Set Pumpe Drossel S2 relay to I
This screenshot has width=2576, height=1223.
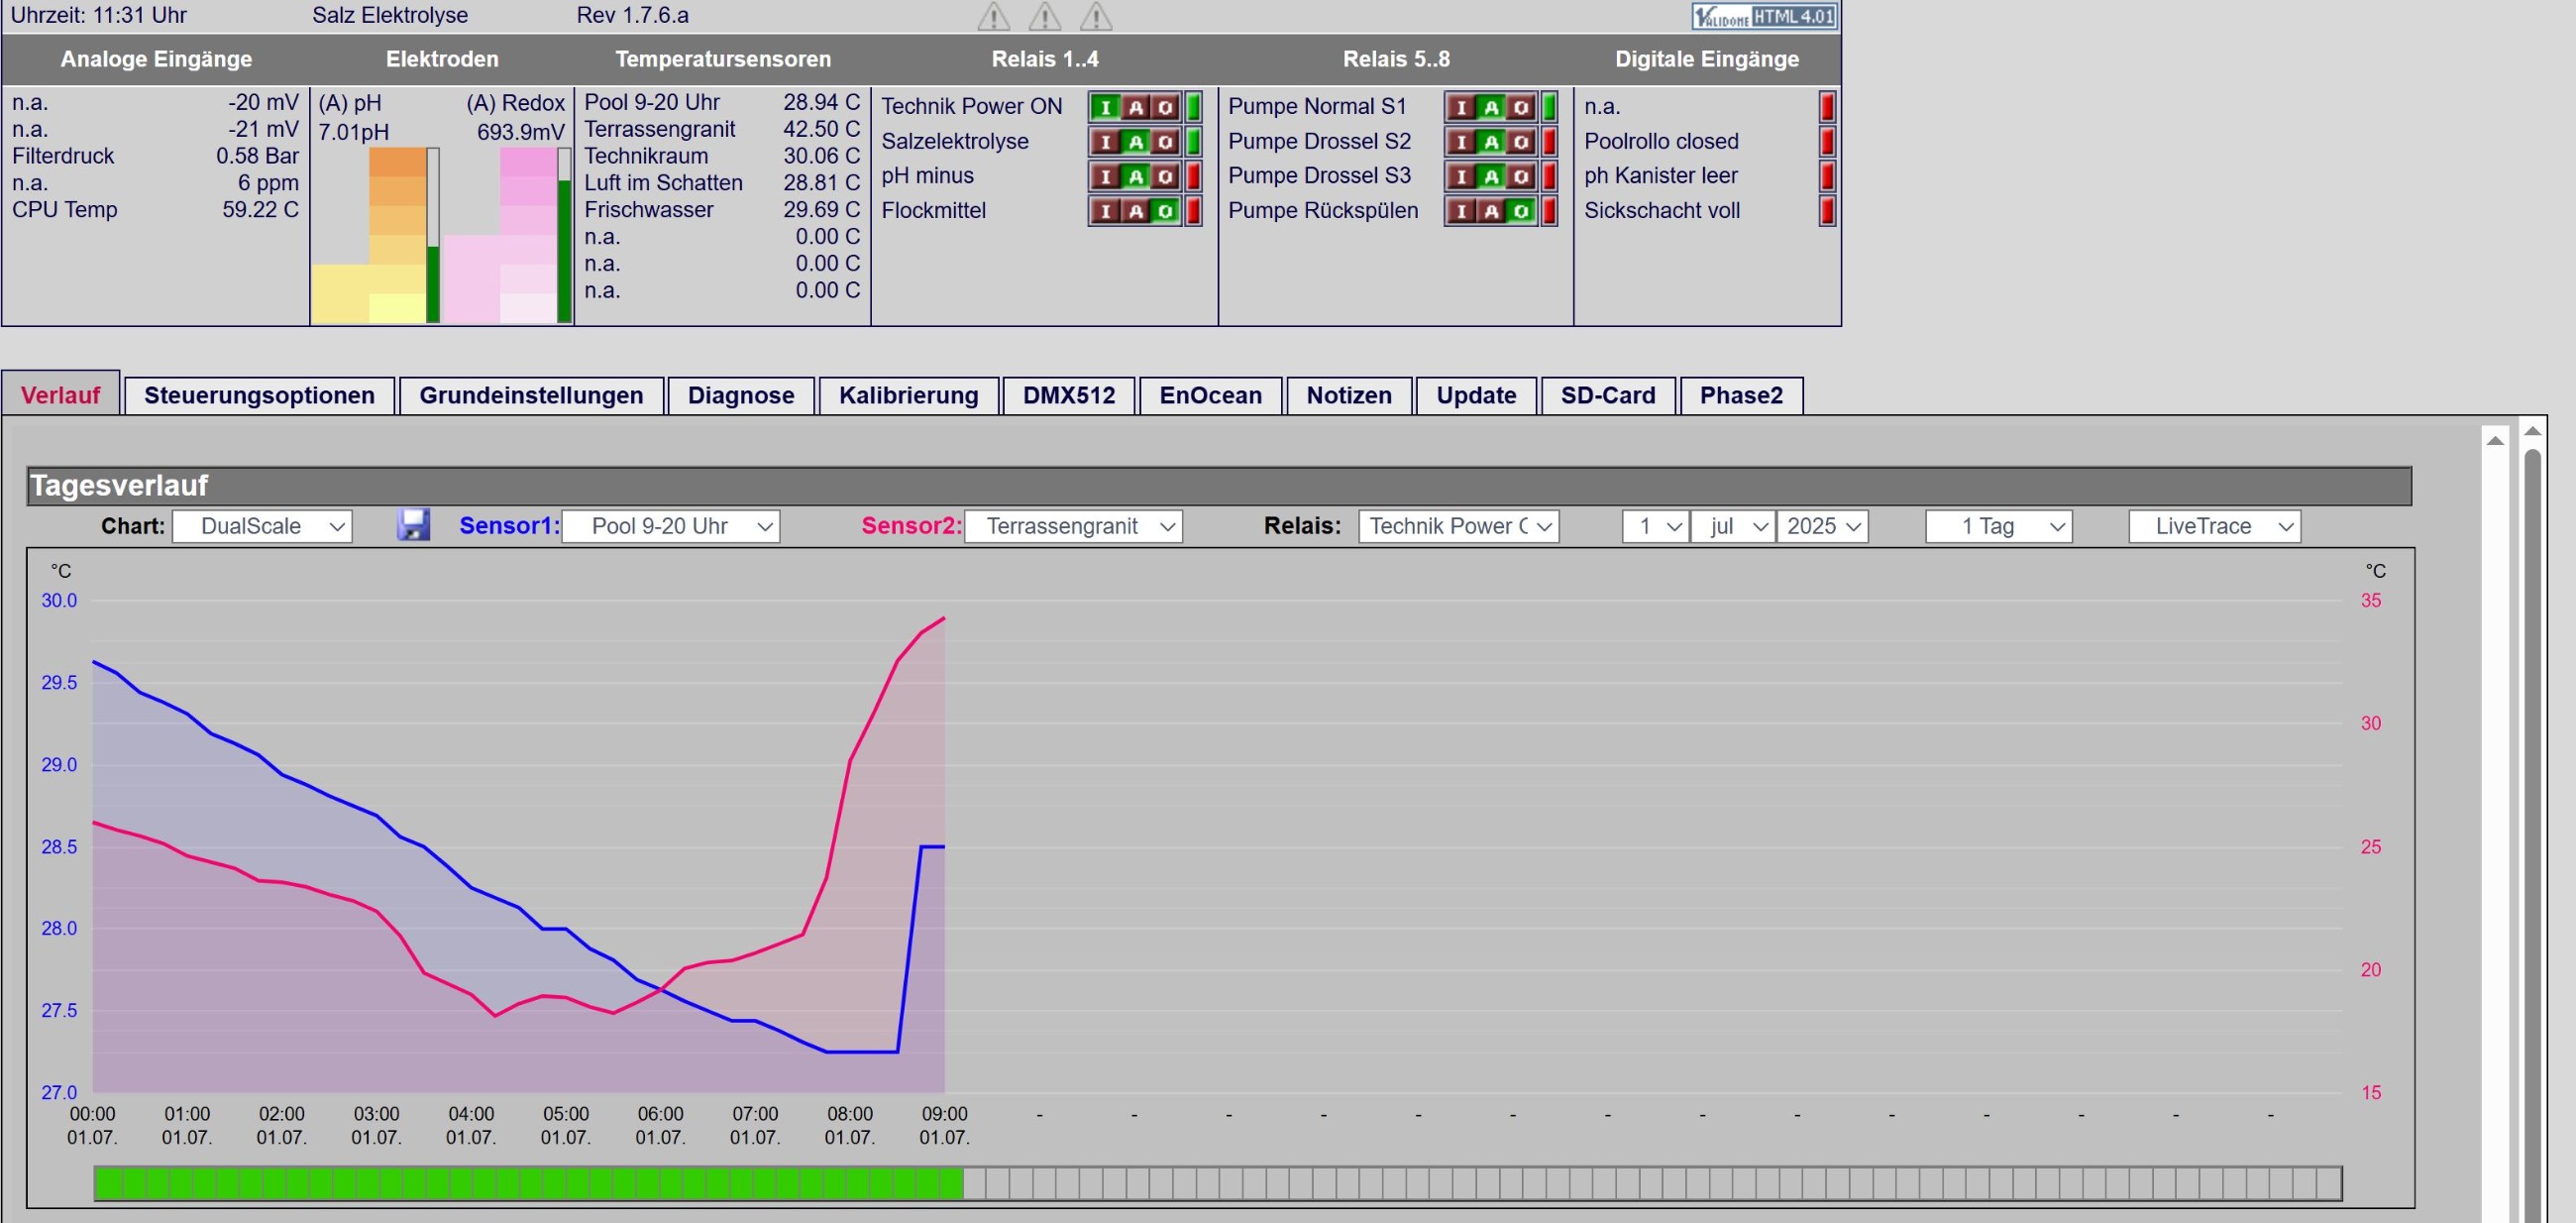click(x=1461, y=142)
